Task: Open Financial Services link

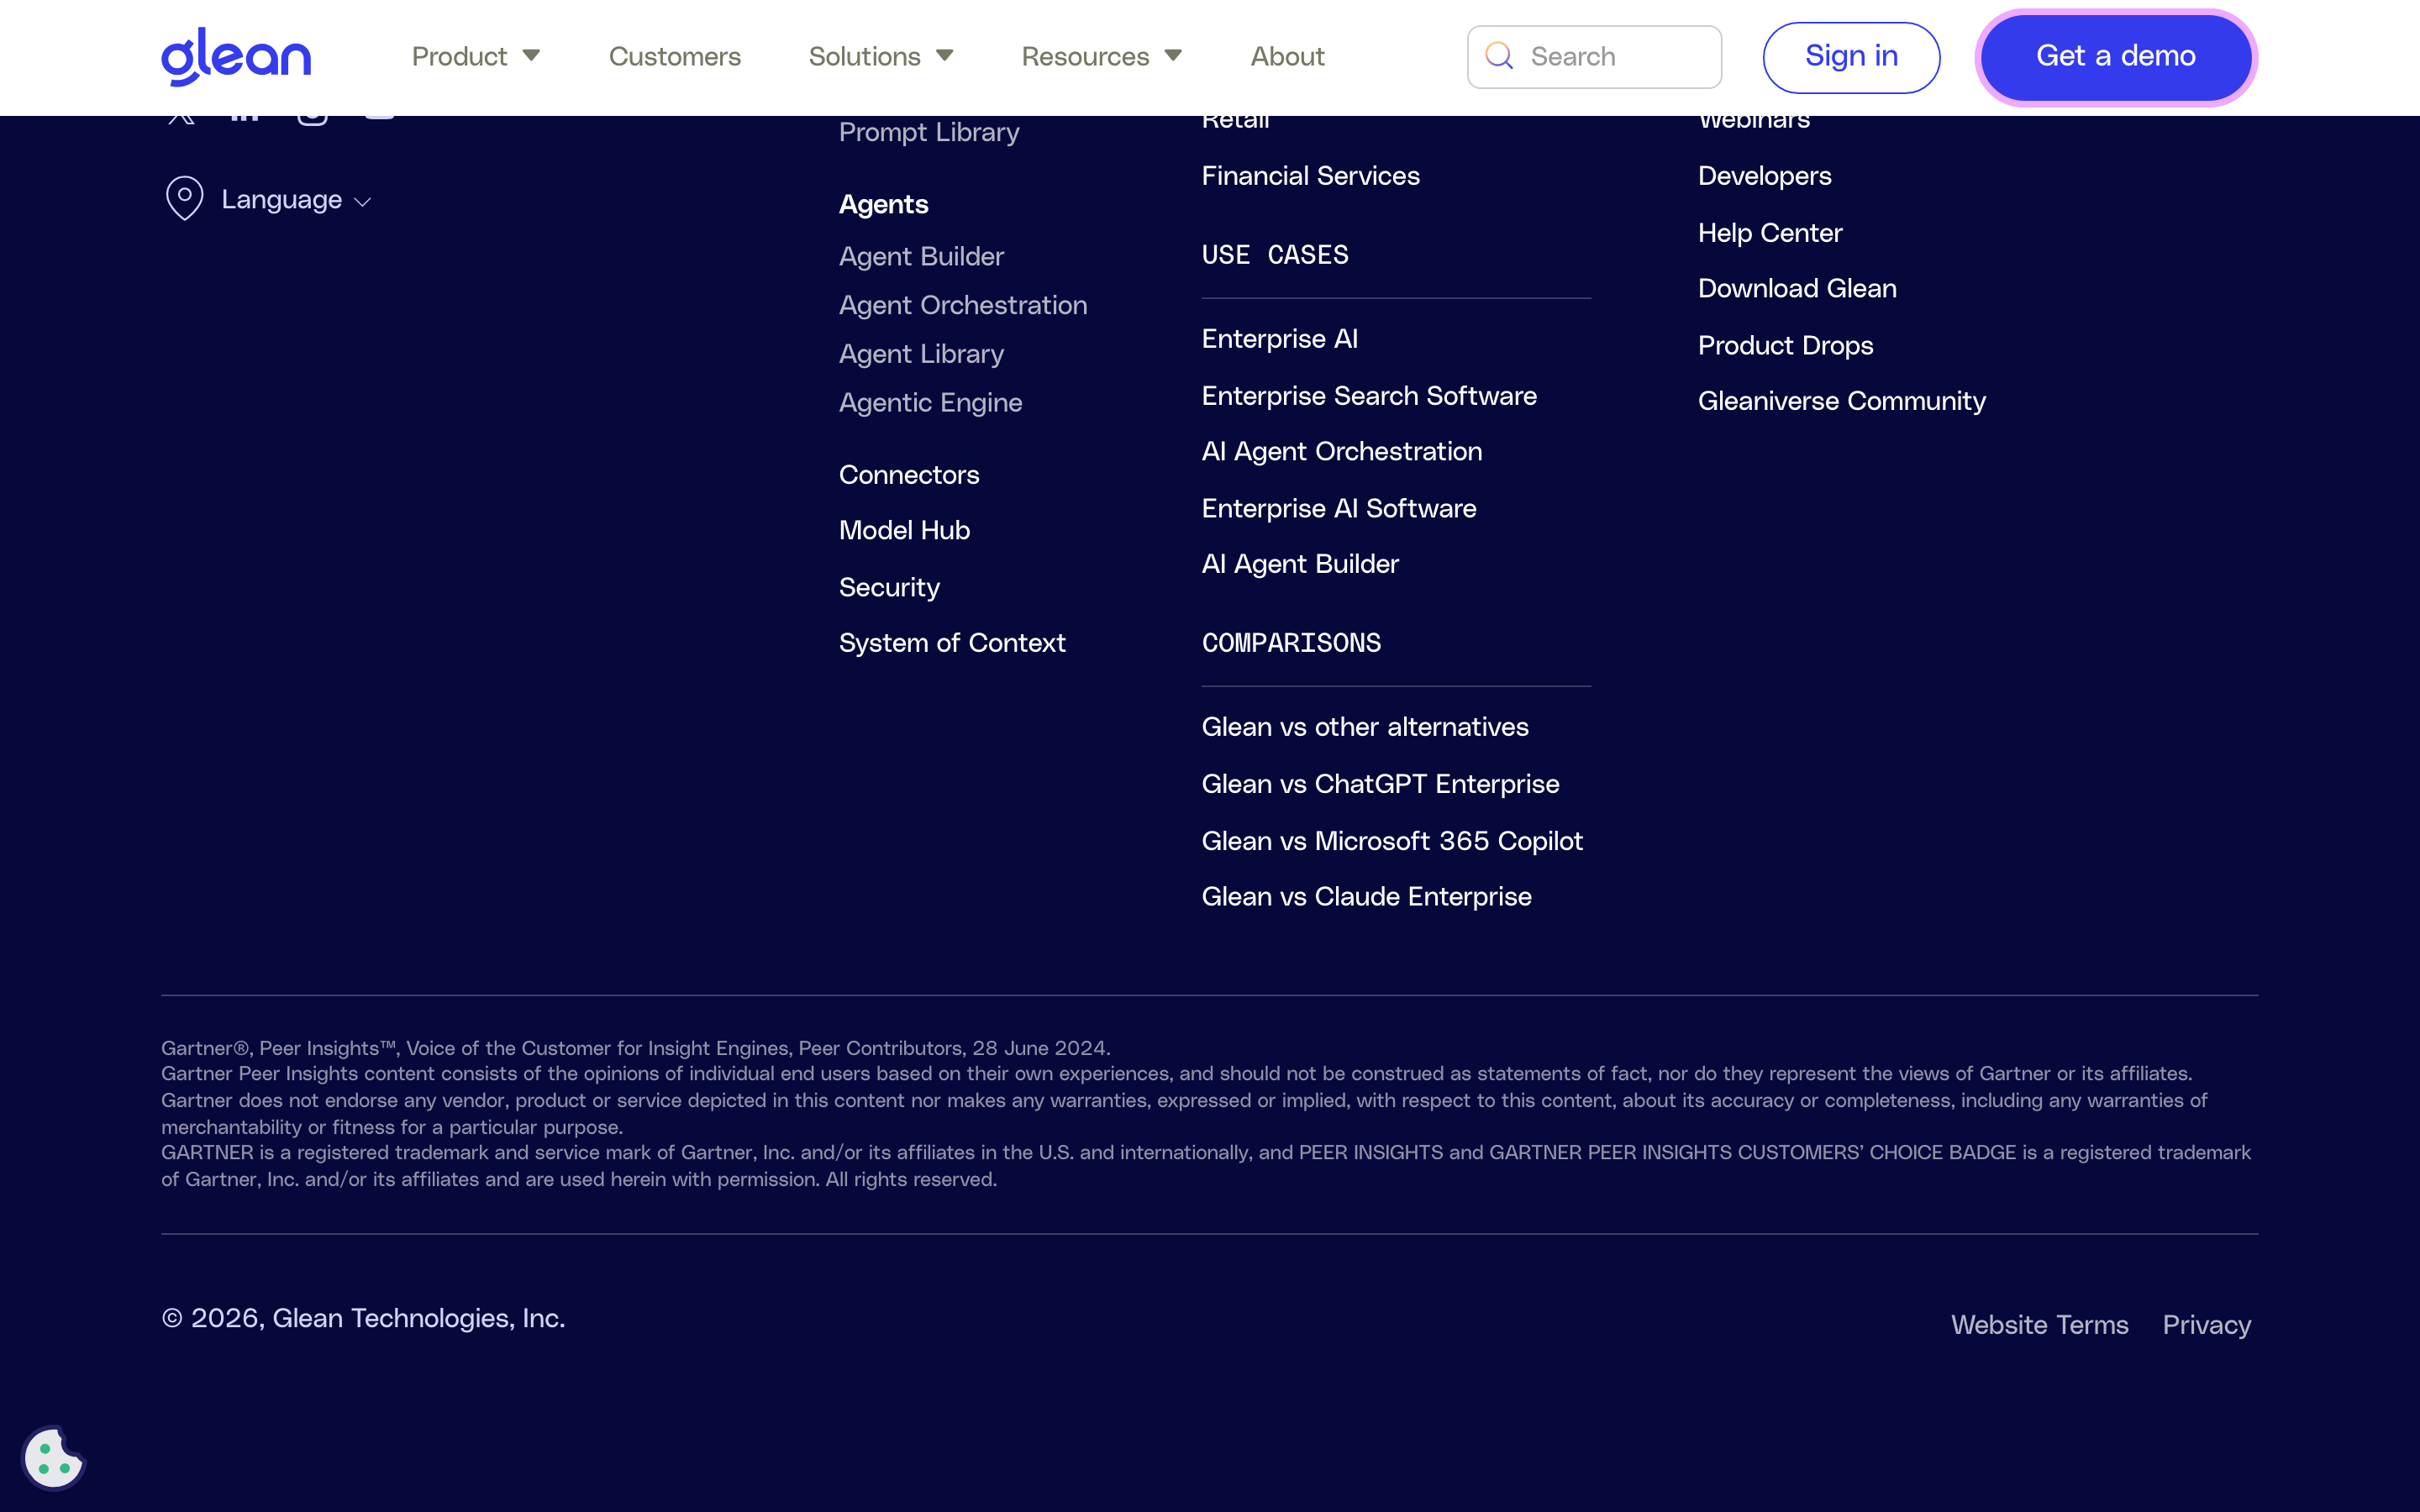Action: [x=1310, y=176]
